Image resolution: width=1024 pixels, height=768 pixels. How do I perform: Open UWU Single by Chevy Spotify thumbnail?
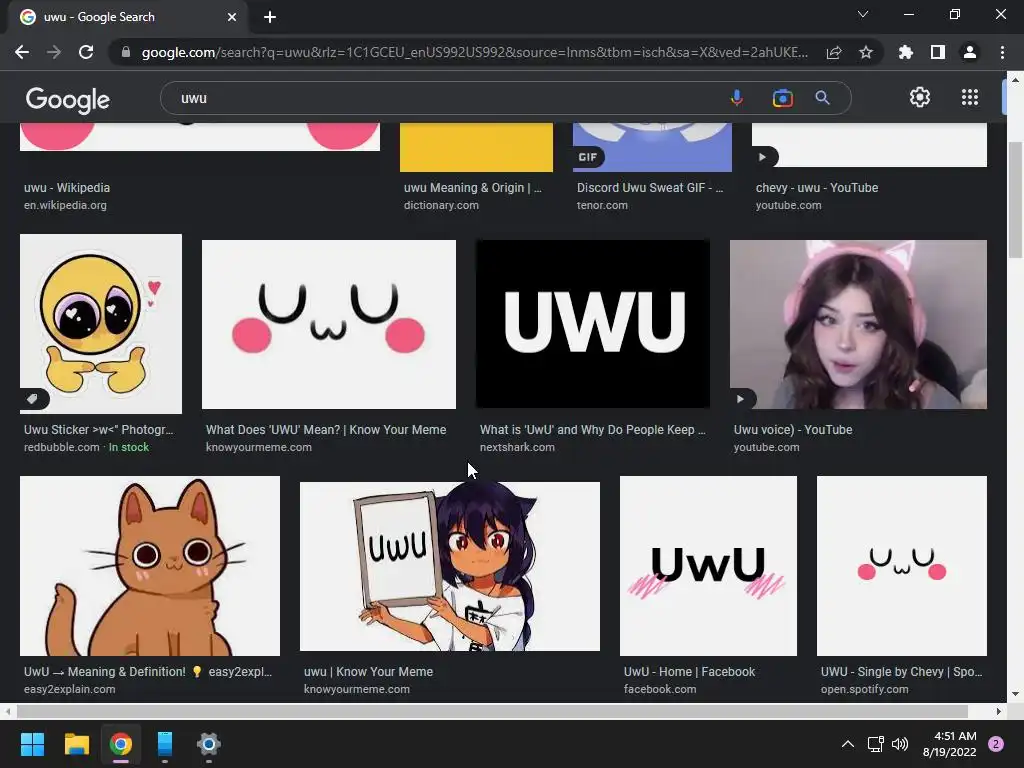pos(901,566)
